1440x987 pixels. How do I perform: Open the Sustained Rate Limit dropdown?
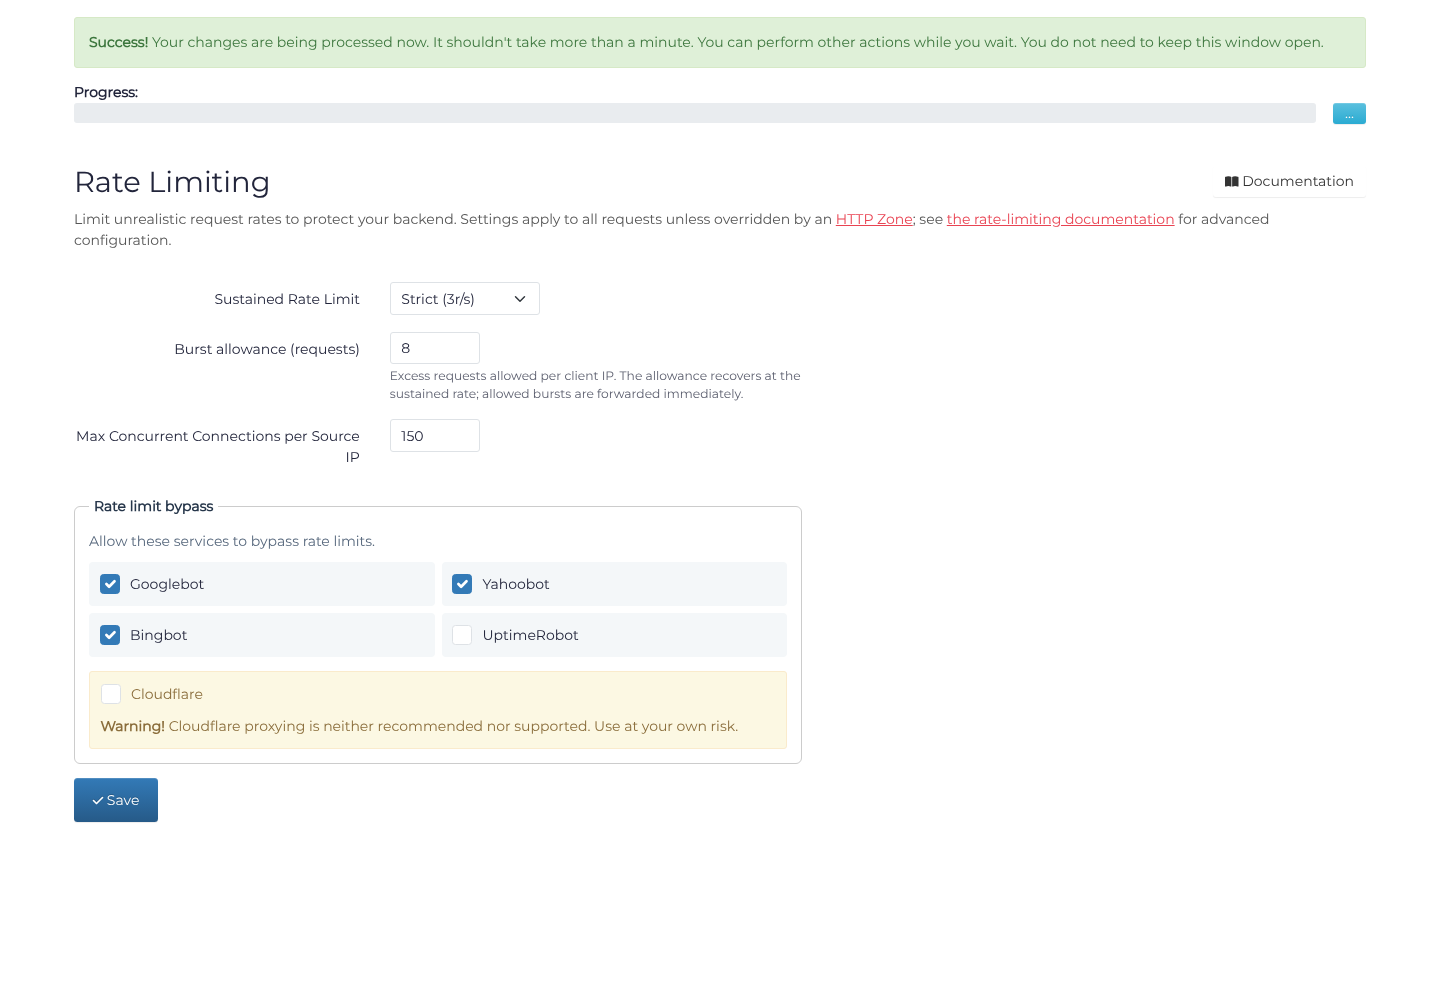coord(465,299)
